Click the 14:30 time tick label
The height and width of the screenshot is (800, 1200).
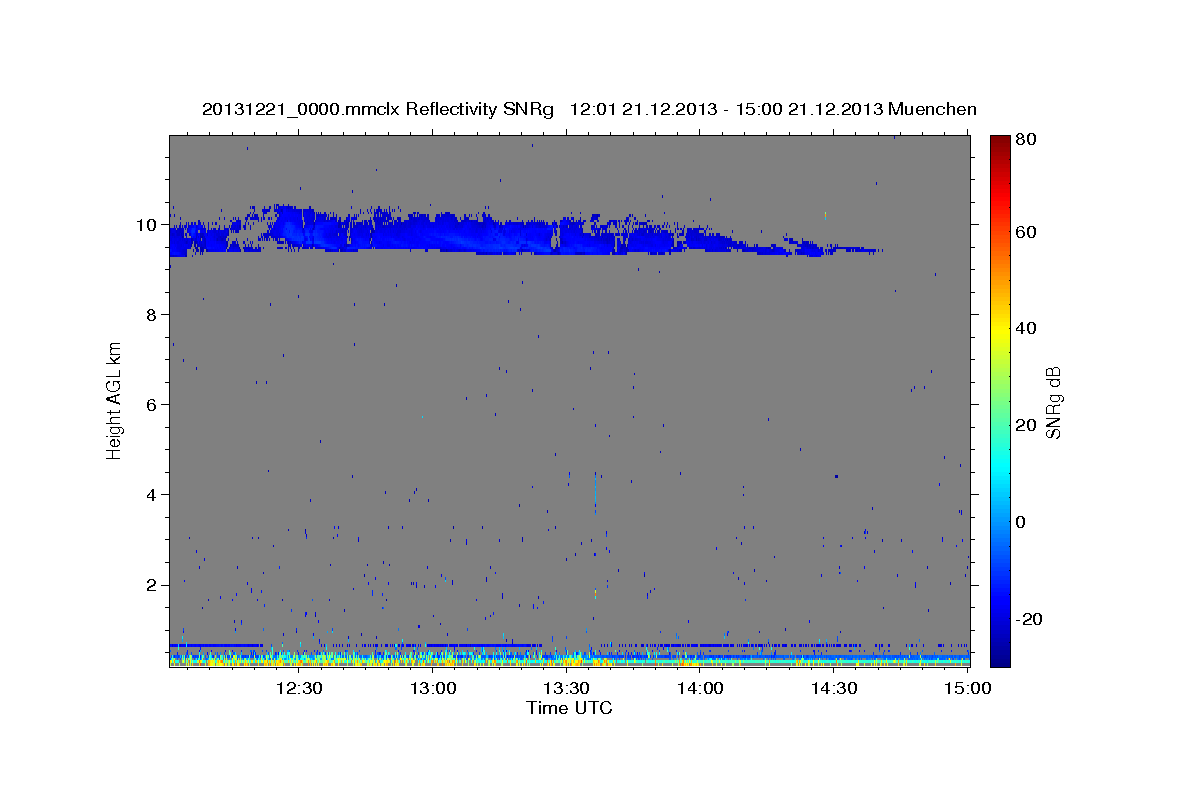(x=834, y=688)
